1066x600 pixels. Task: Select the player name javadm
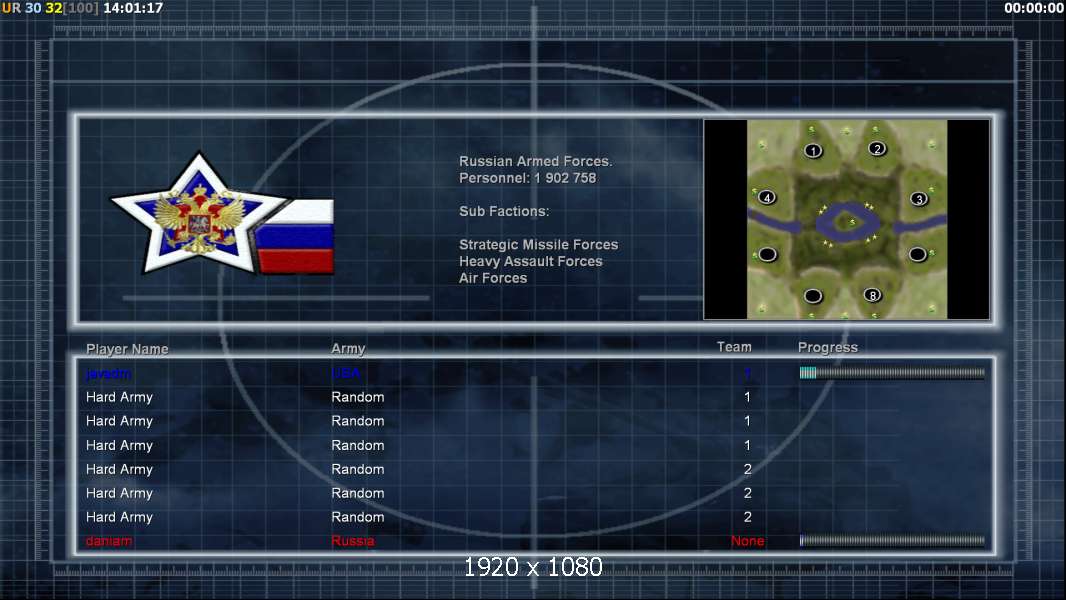(x=108, y=373)
